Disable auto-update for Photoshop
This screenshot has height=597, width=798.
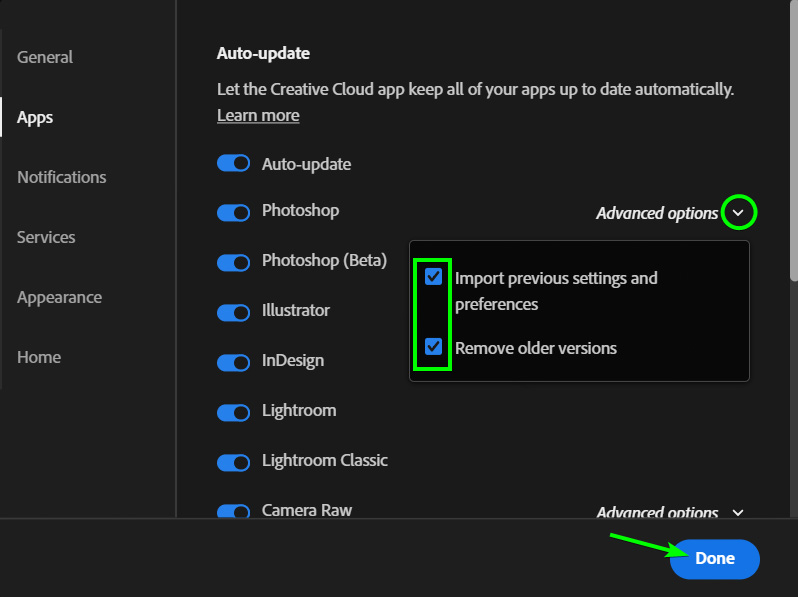pos(233,213)
